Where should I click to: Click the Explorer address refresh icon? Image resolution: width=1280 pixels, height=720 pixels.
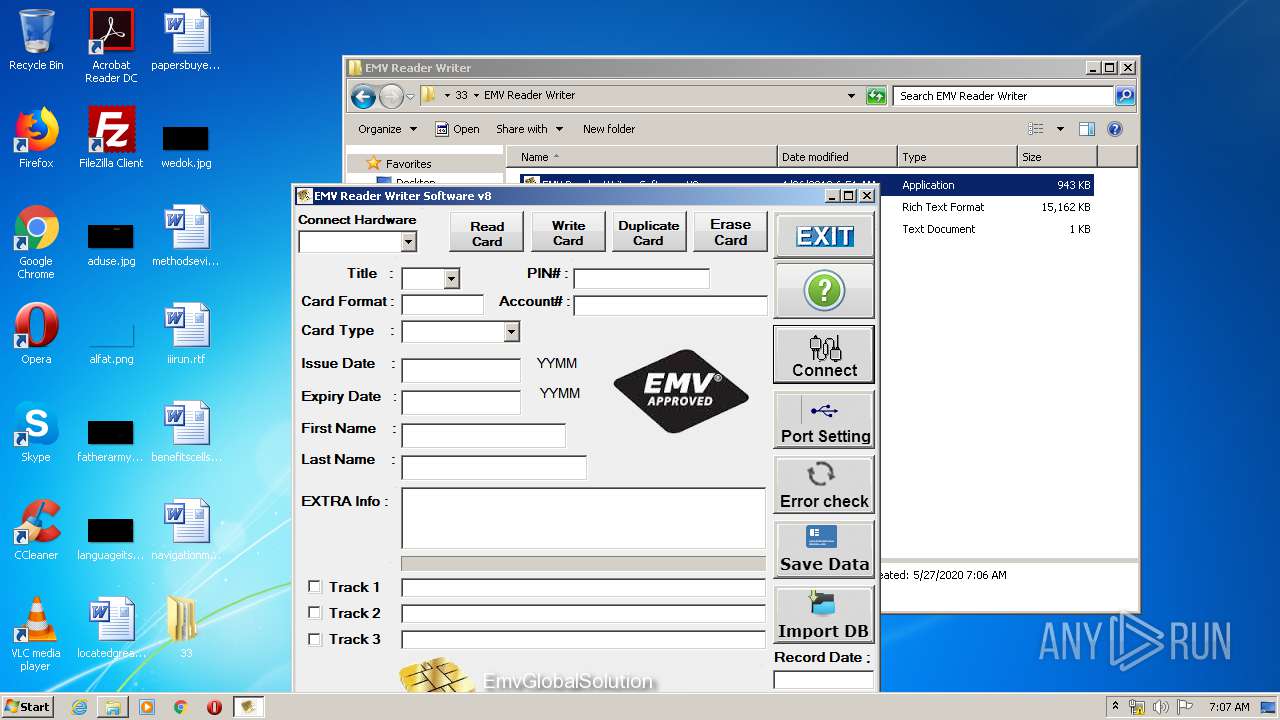coord(876,96)
